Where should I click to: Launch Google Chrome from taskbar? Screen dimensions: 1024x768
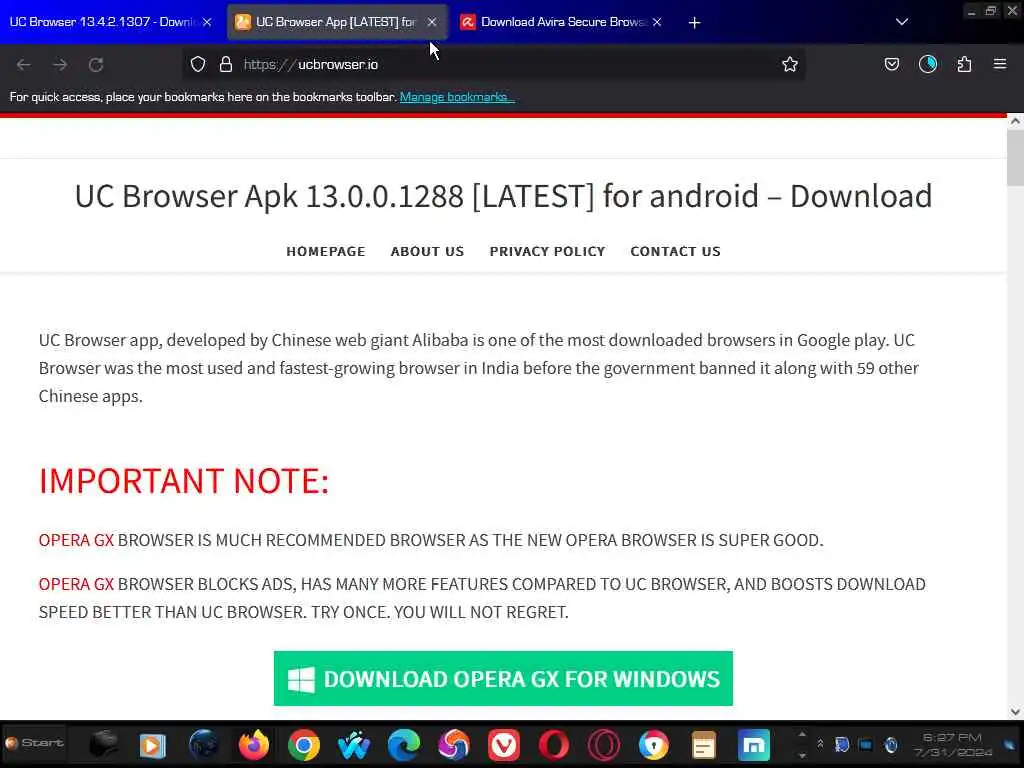coord(304,745)
